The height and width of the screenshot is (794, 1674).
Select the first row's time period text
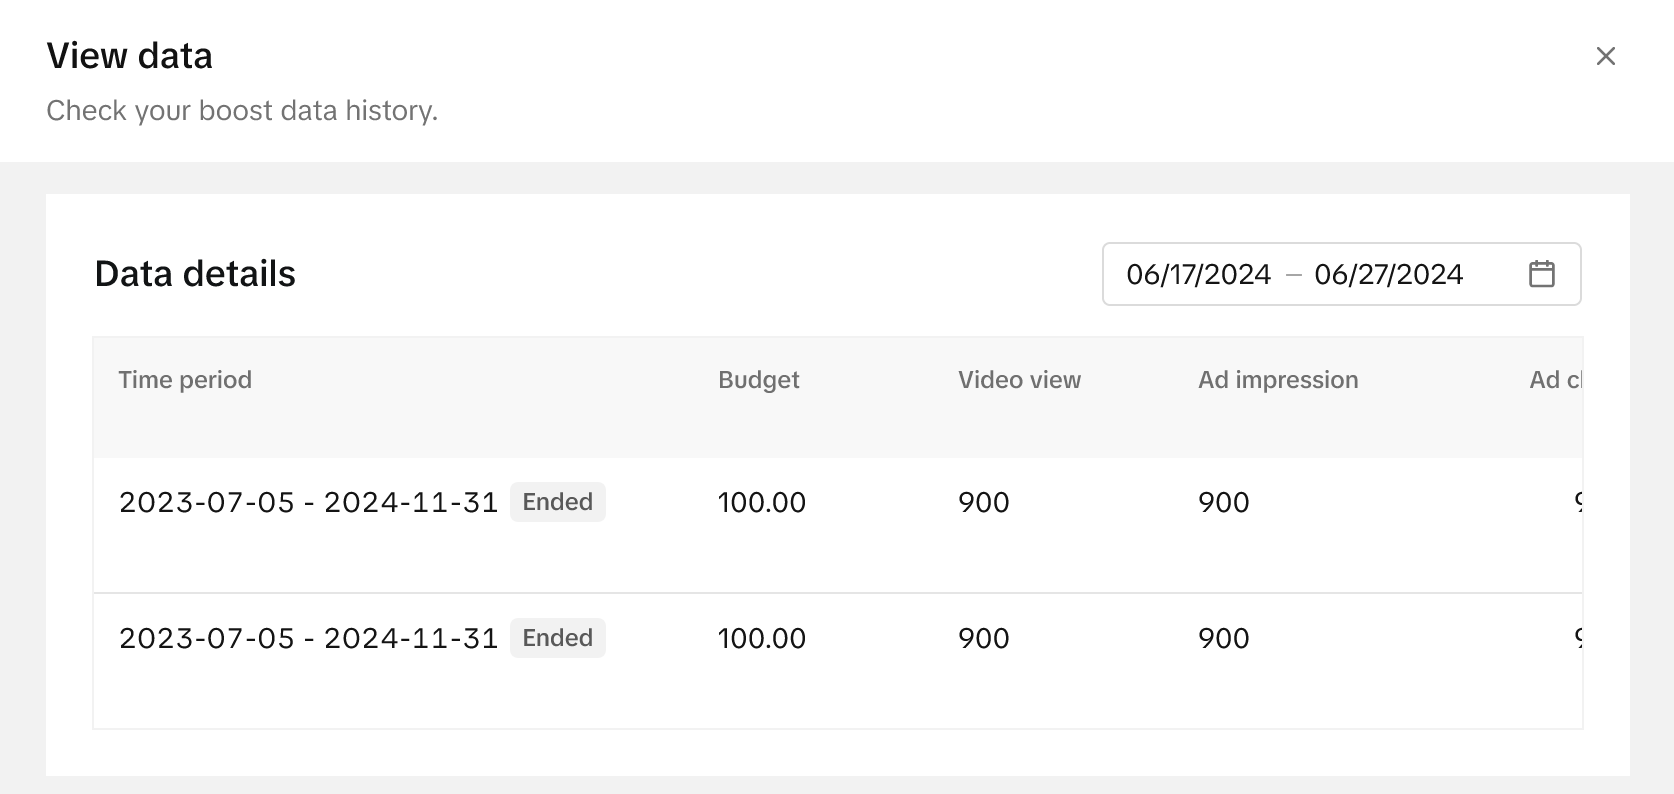[x=308, y=502]
